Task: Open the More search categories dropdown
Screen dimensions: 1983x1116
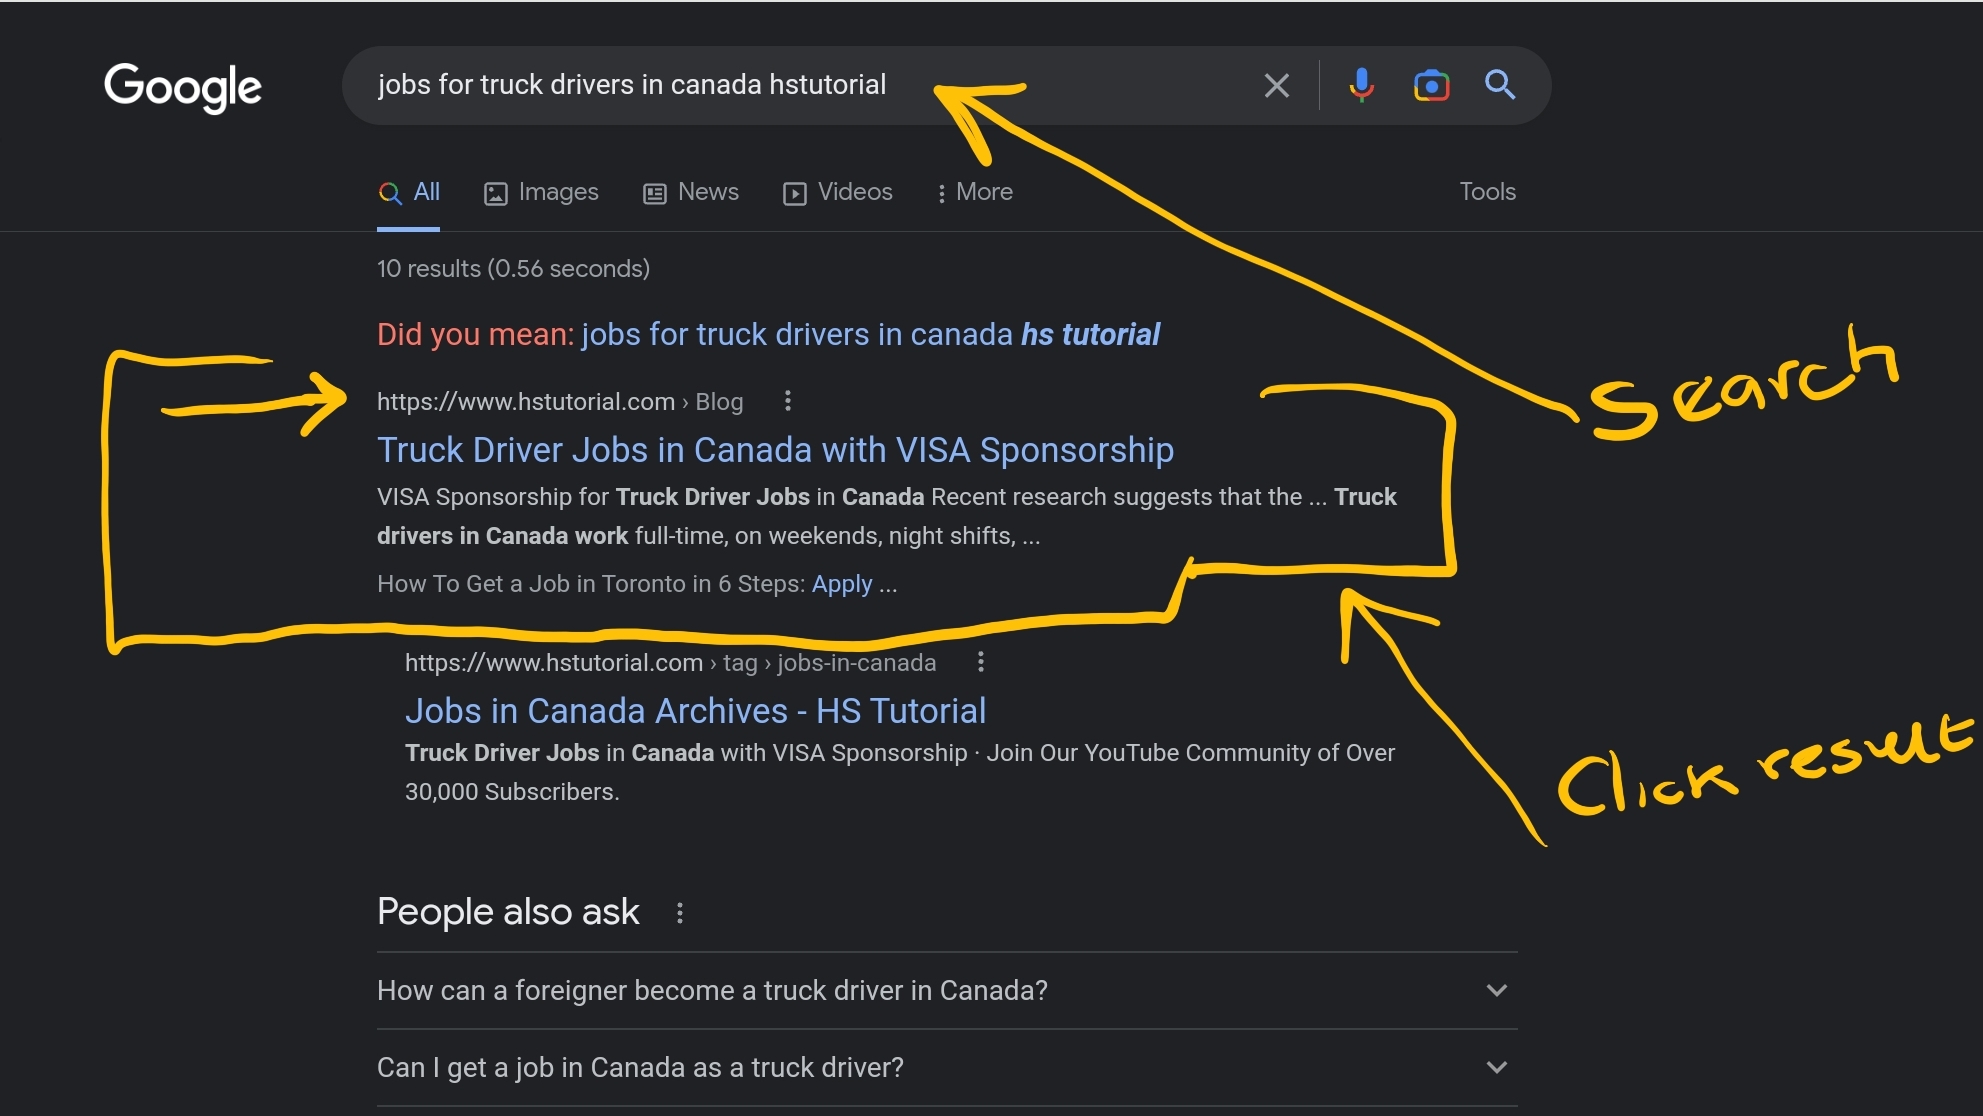Action: (974, 192)
